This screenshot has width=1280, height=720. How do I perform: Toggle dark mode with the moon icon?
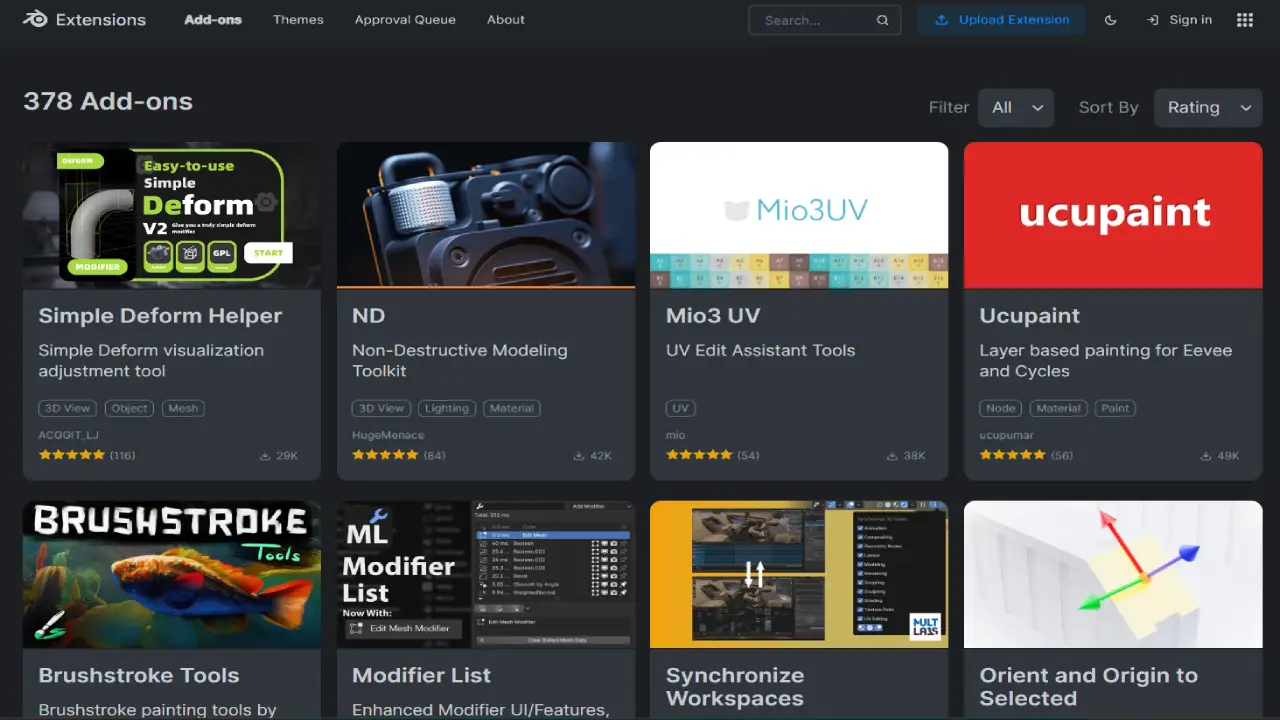pyautogui.click(x=1110, y=19)
